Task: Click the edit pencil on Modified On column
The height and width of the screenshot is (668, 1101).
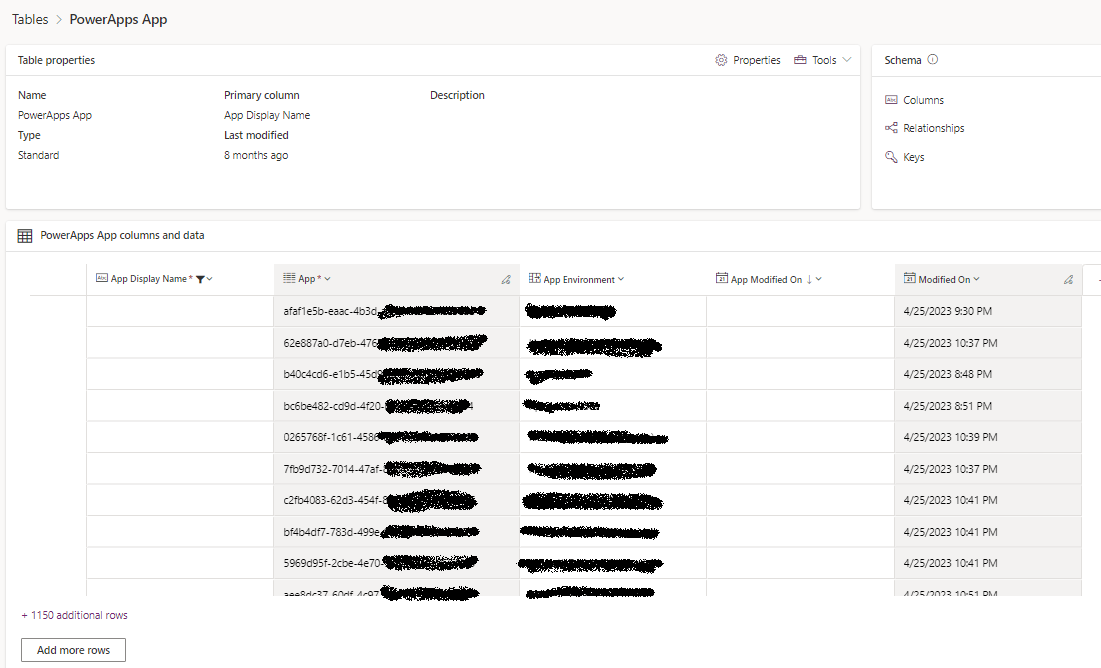Action: click(1068, 279)
